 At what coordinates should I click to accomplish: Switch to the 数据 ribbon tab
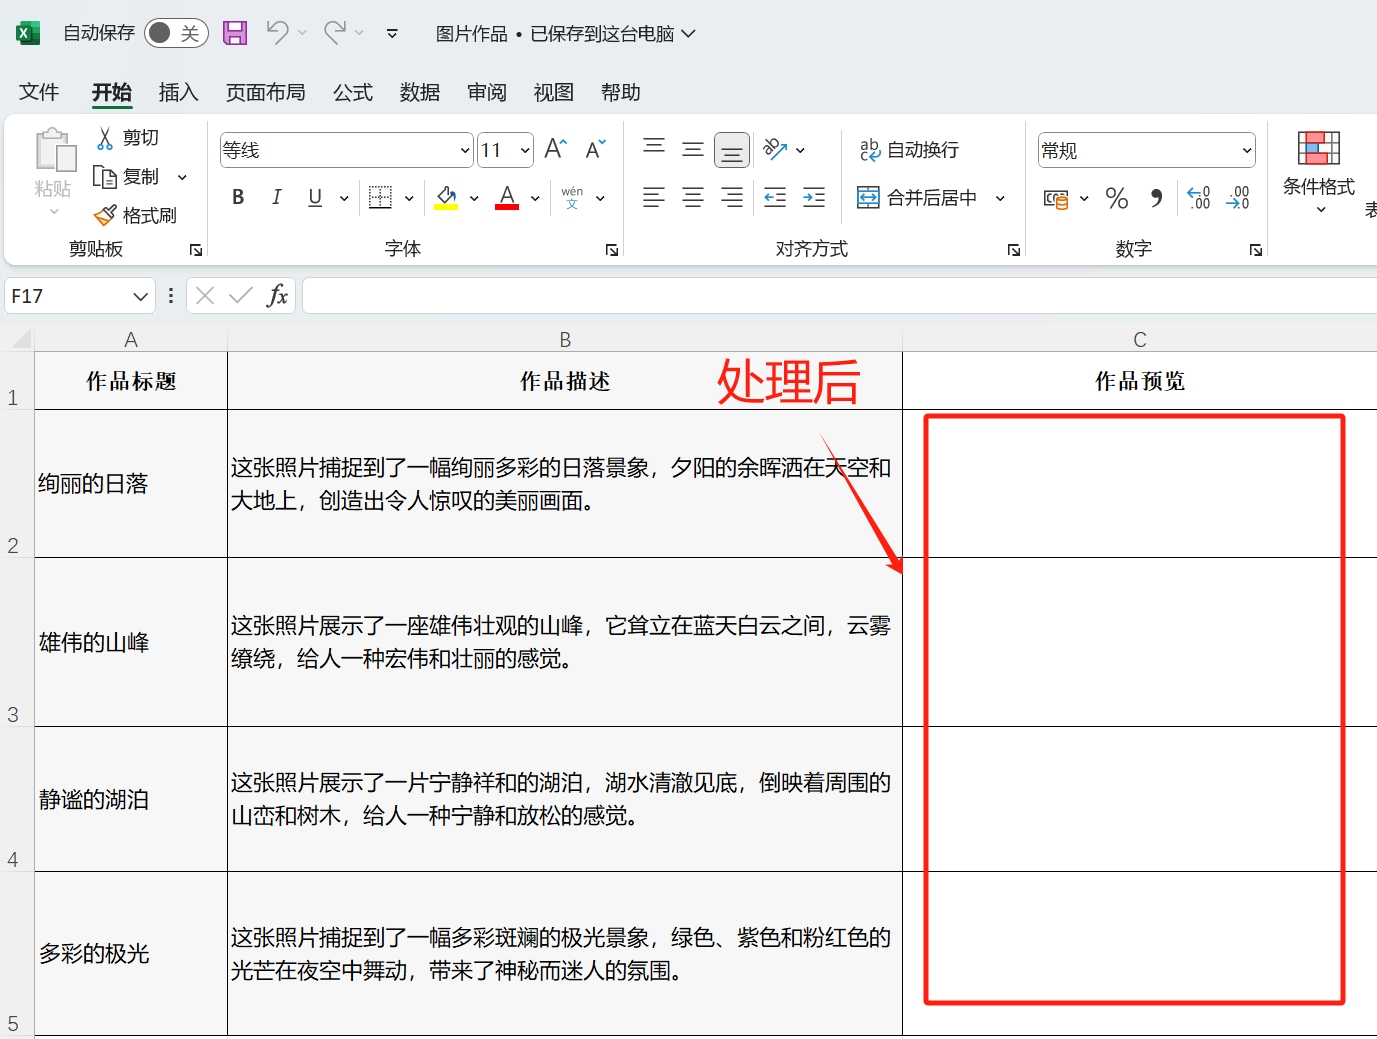419,92
